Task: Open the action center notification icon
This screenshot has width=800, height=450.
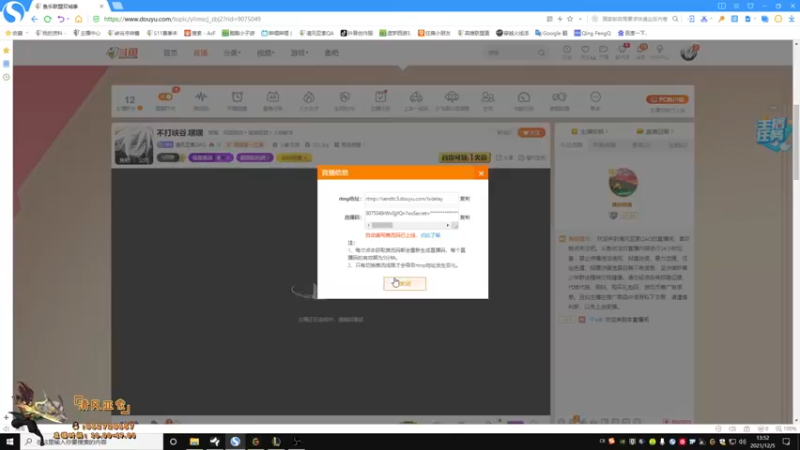Action: (786, 441)
